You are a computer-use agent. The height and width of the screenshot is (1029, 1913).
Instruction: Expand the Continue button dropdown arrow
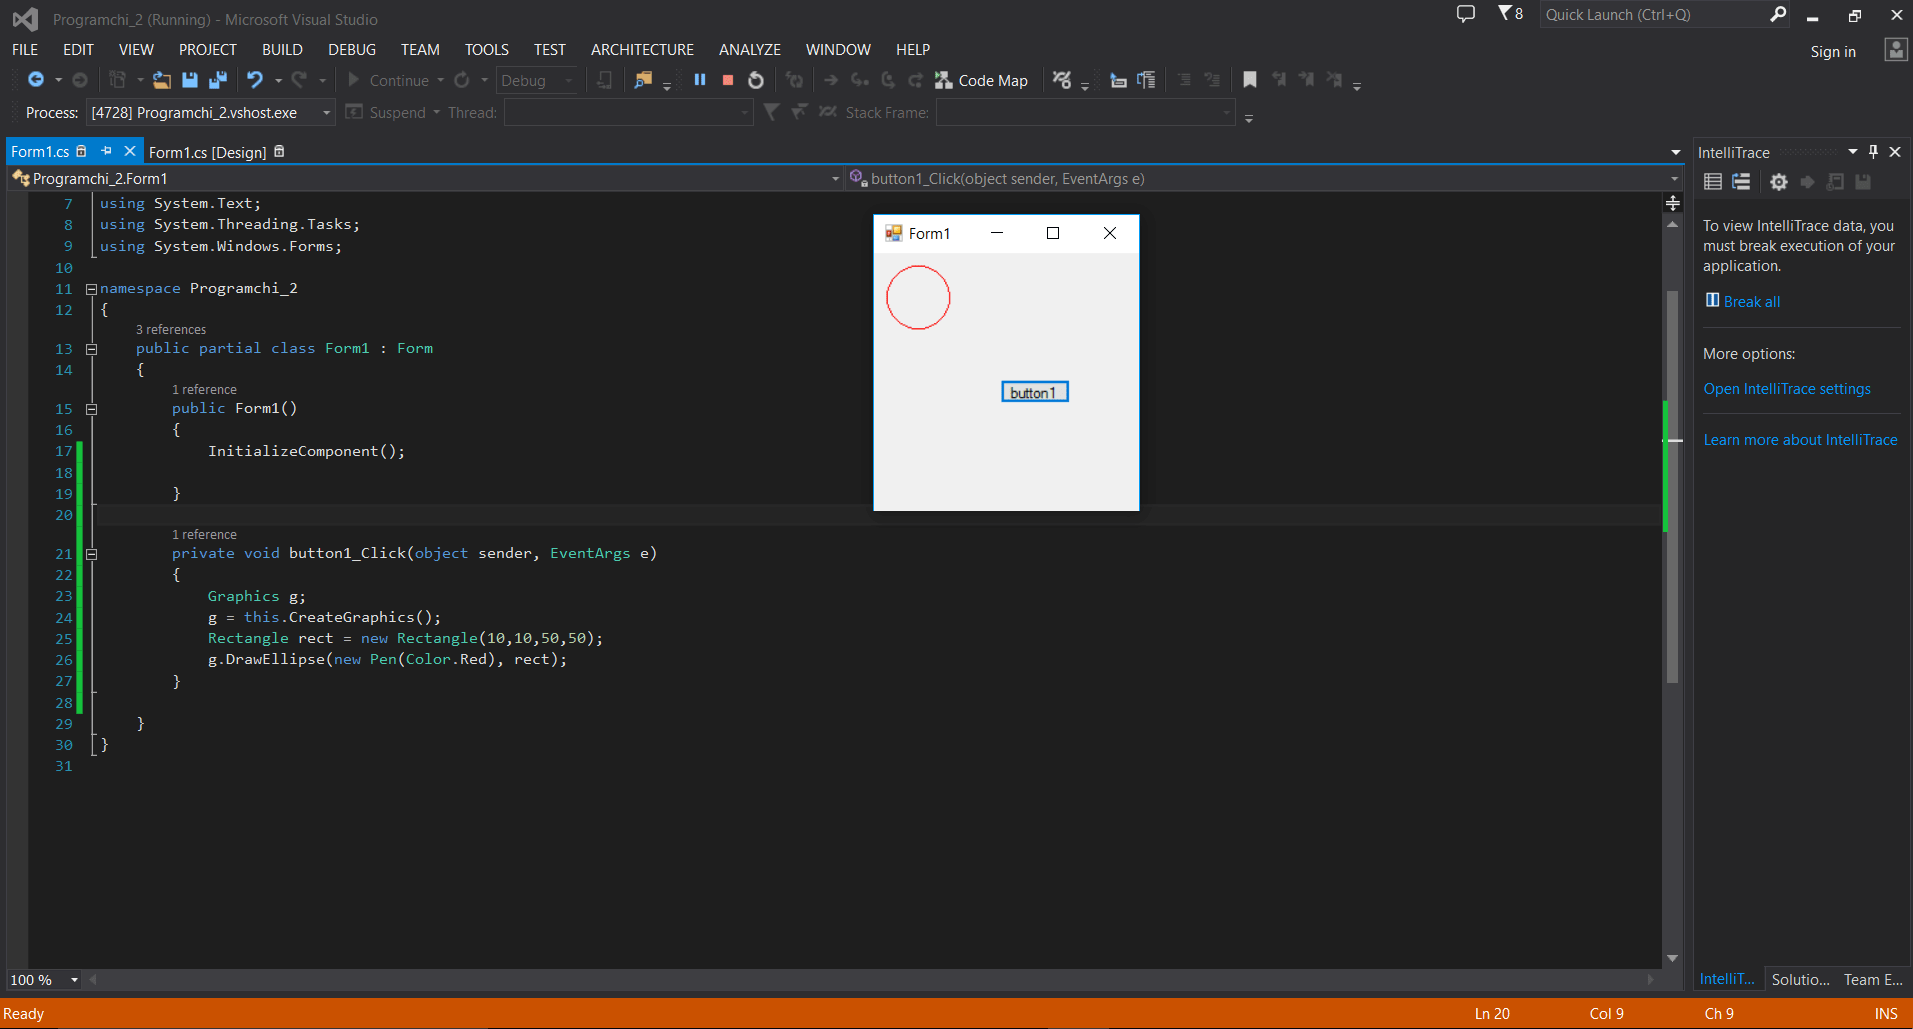pyautogui.click(x=440, y=80)
